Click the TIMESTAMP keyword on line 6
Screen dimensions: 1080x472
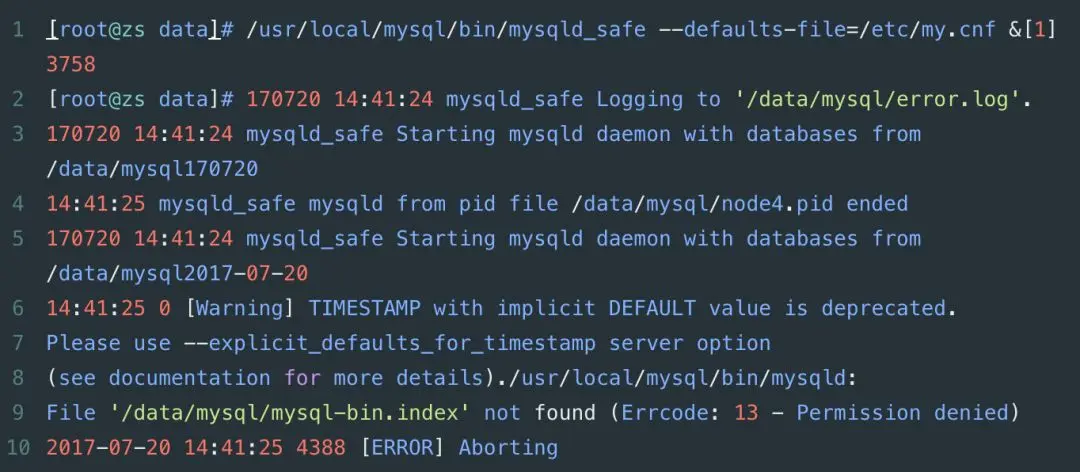364,308
